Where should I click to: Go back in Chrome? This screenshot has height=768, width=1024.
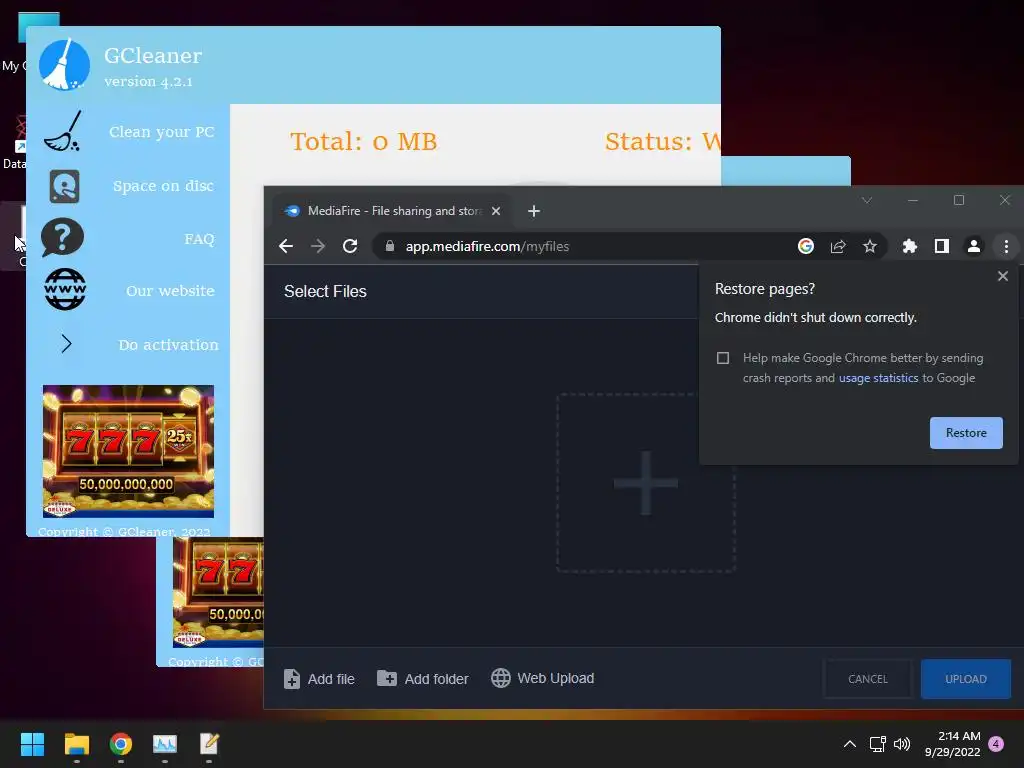click(285, 246)
